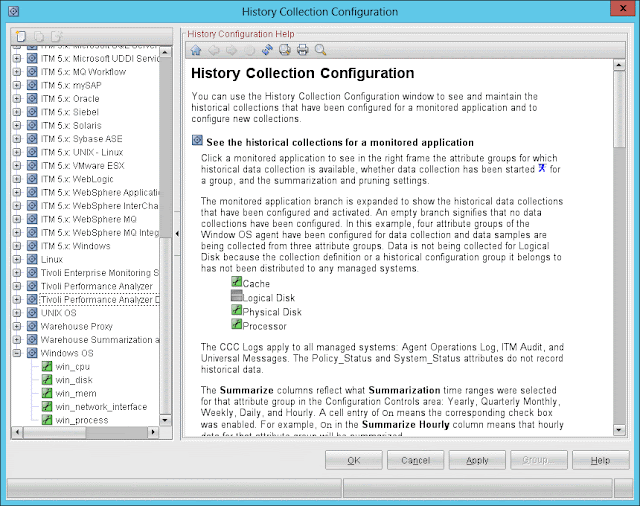Click the Warehouse Proxy application icon
Screen dimensions: 640x506
coord(32,326)
